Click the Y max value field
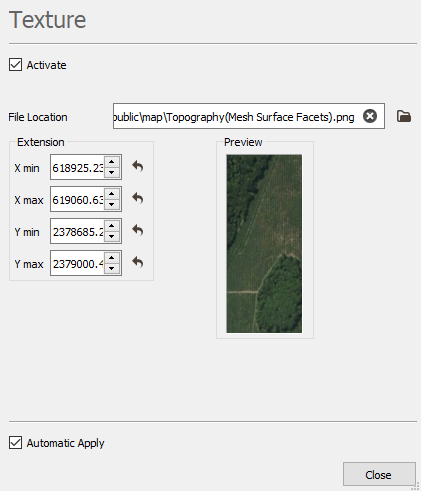This screenshot has width=421, height=491. [x=77, y=263]
